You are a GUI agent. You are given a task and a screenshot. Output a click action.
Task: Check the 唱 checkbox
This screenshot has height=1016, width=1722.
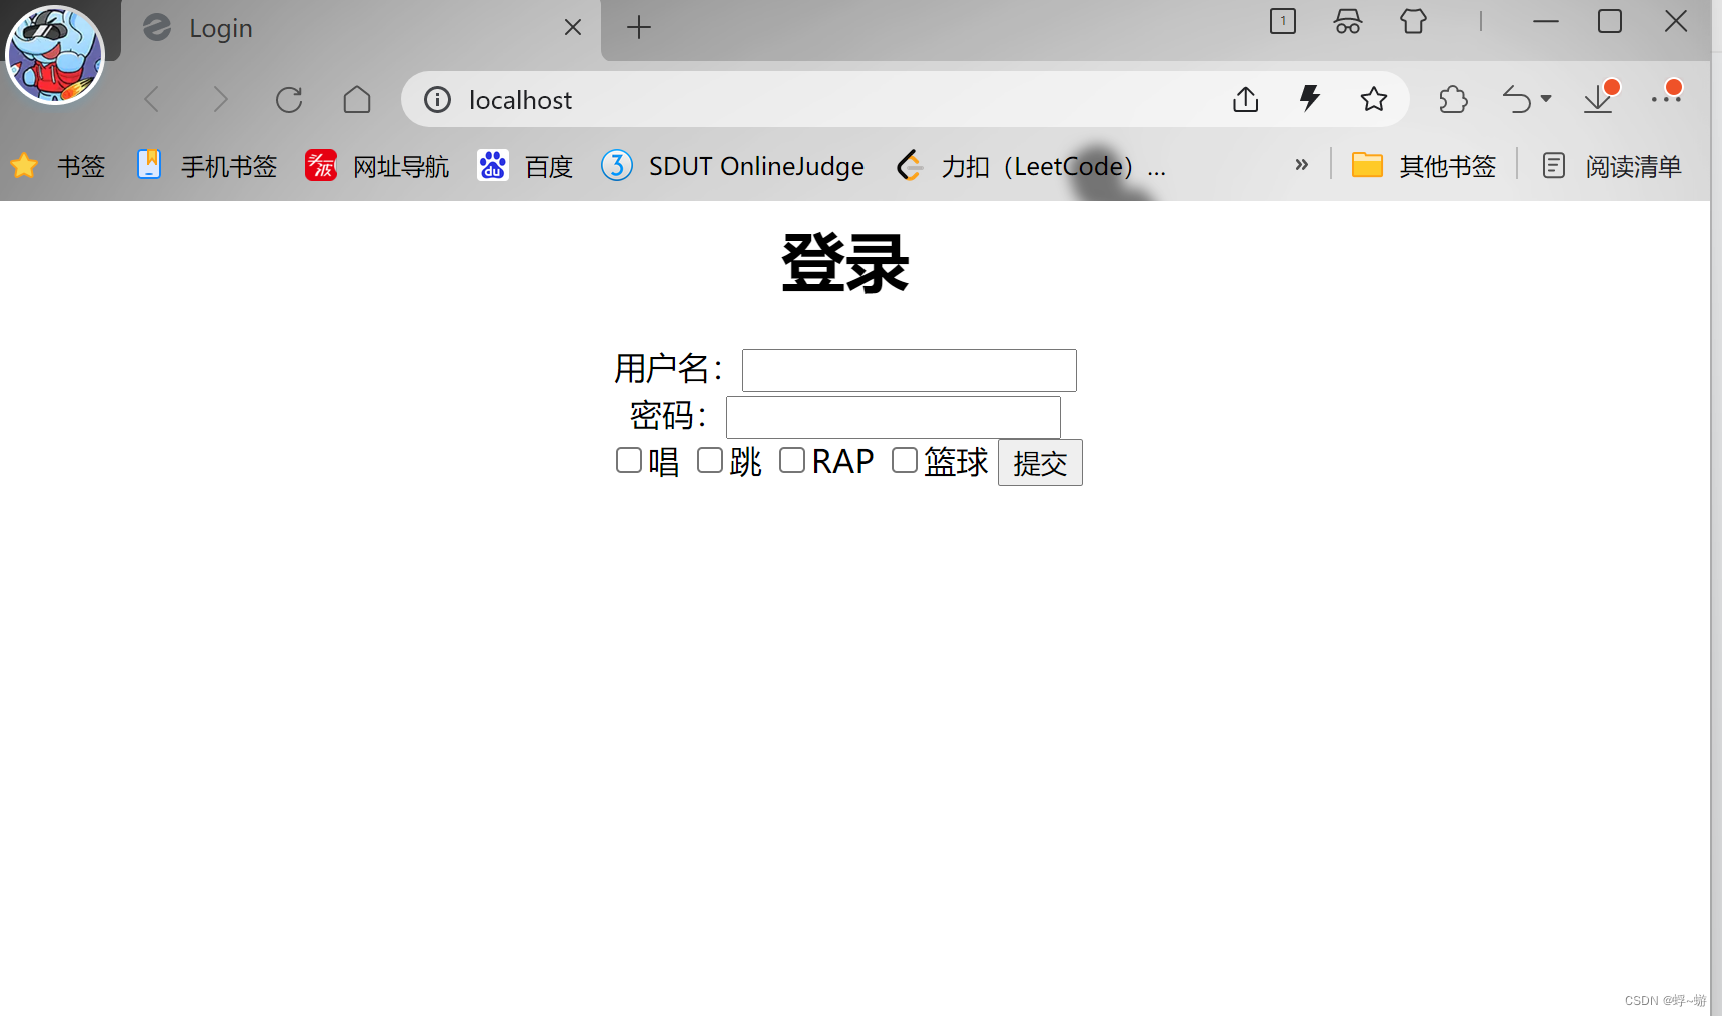click(x=629, y=460)
